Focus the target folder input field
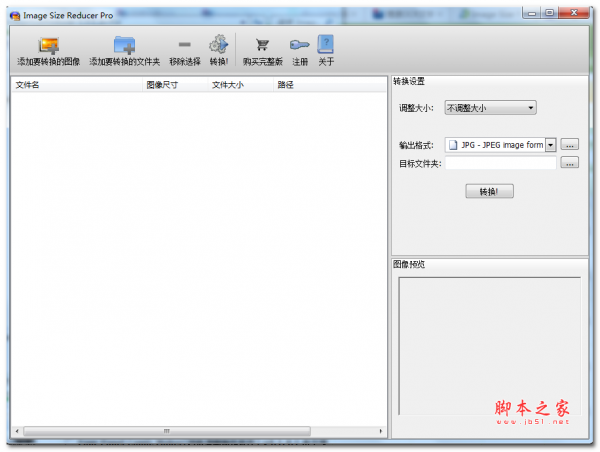This screenshot has height=452, width=600. (x=501, y=163)
